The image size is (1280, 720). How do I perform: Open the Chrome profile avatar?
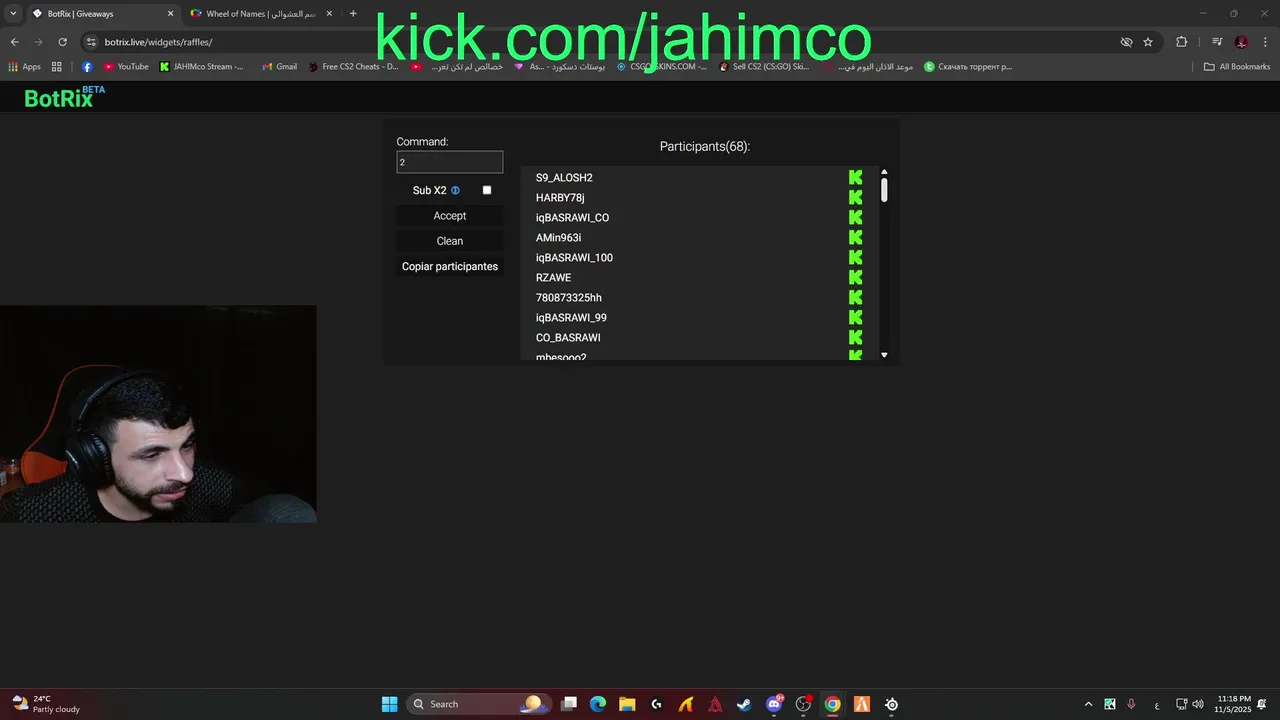click(x=1241, y=42)
